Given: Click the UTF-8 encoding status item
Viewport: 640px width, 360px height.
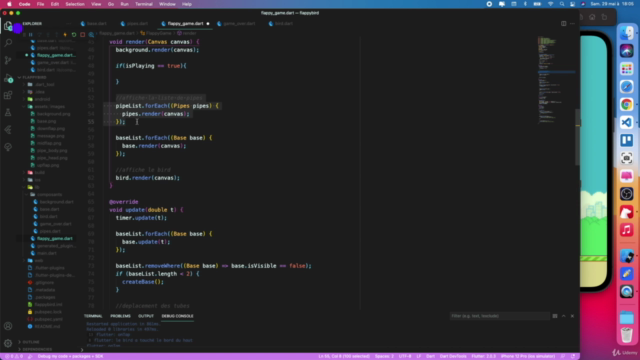Looking at the screenshot, I should coord(405,356).
